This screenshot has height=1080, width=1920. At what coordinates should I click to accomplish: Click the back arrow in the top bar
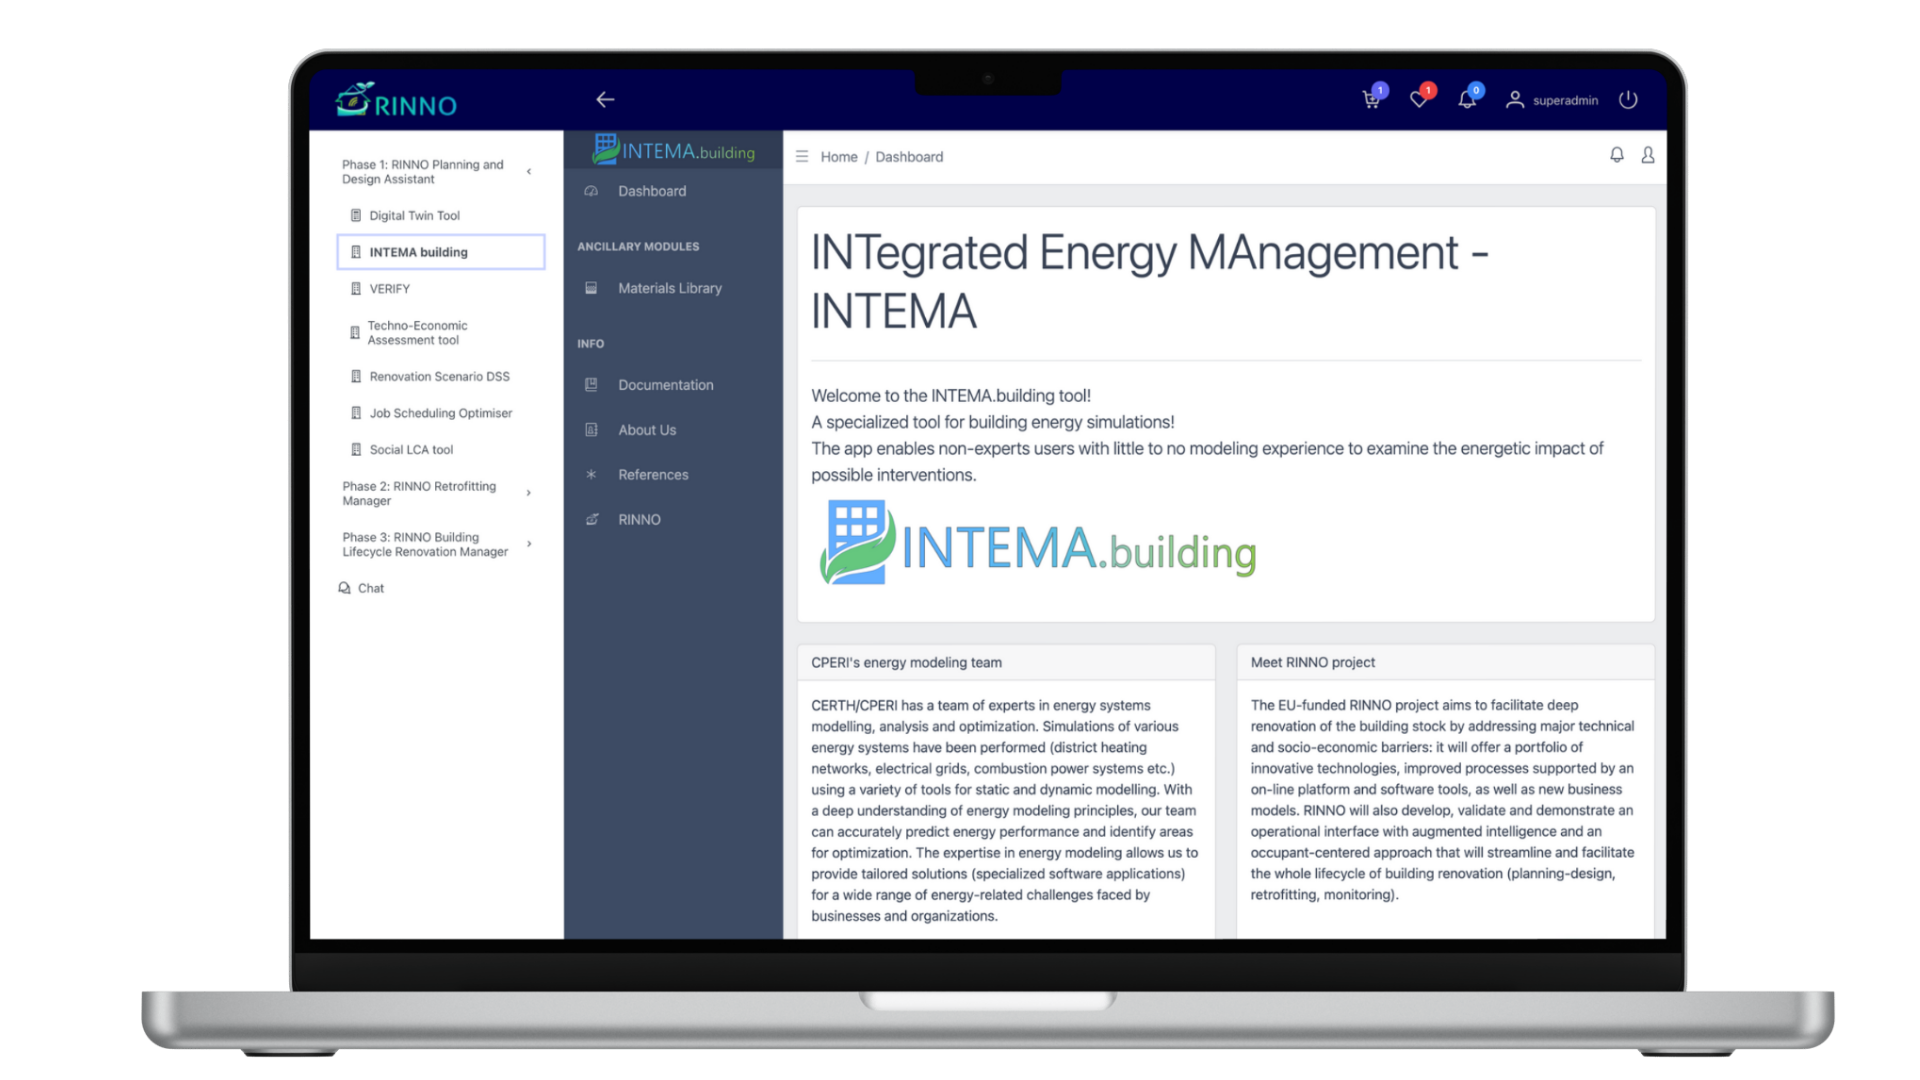click(x=604, y=99)
